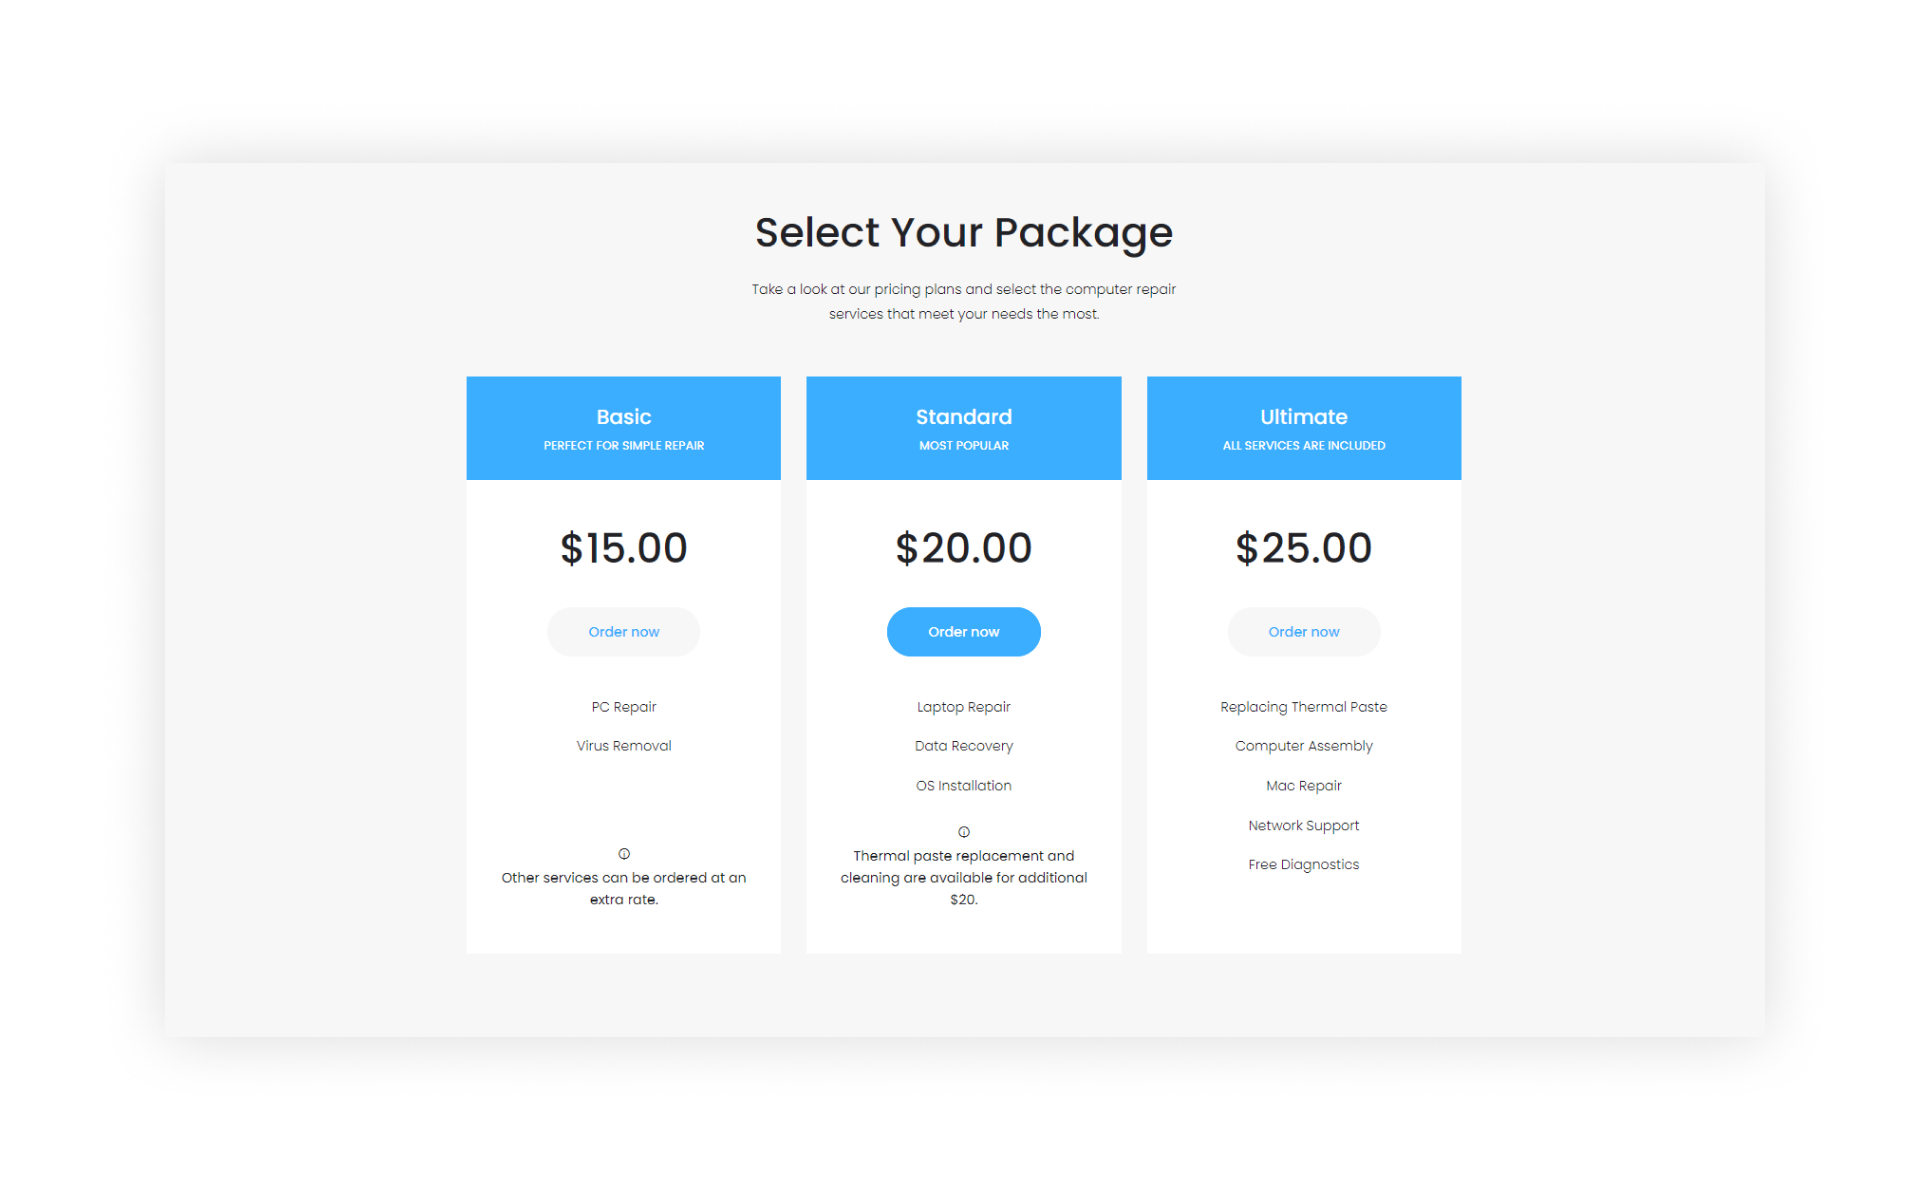The height and width of the screenshot is (1200, 1930).
Task: Click the info icon in the Standard card
Action: tap(964, 832)
